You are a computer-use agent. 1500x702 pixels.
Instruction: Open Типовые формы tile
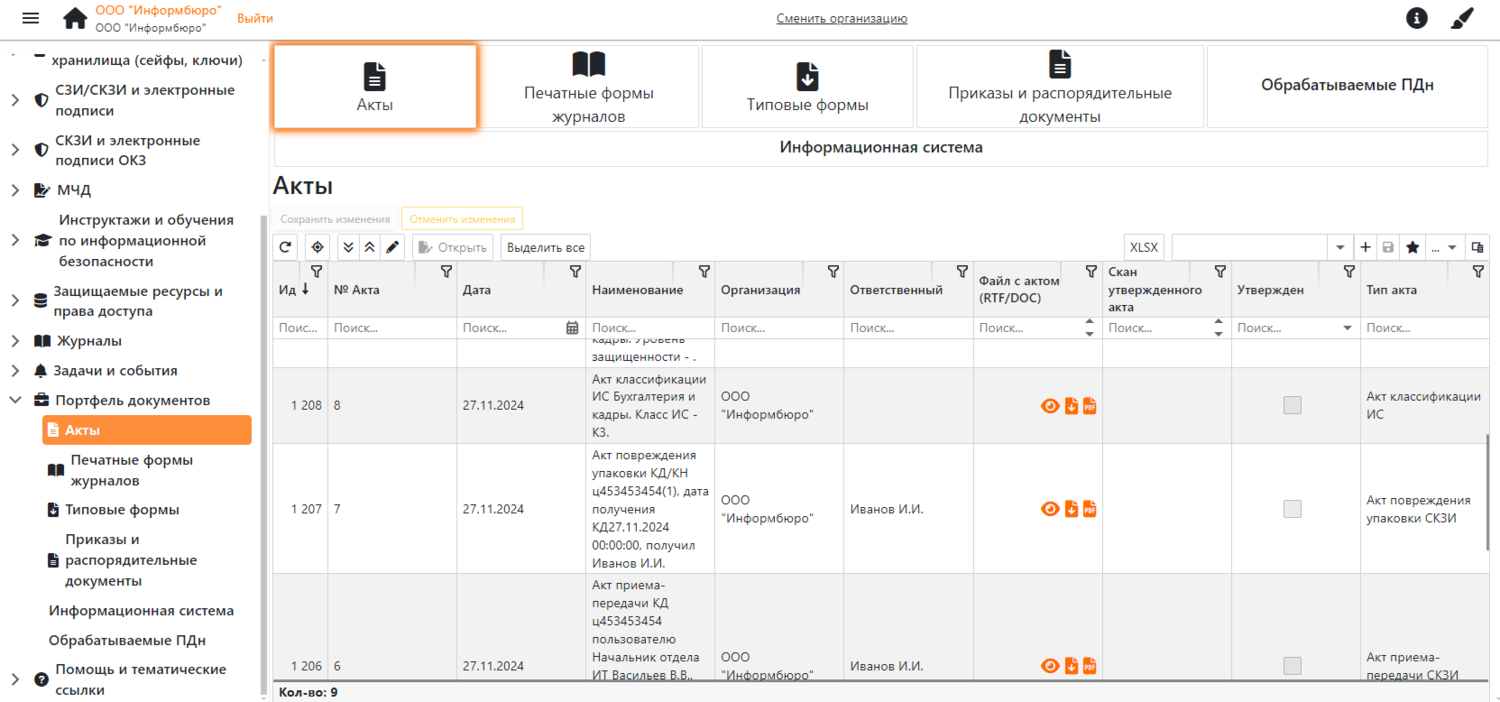click(x=807, y=86)
